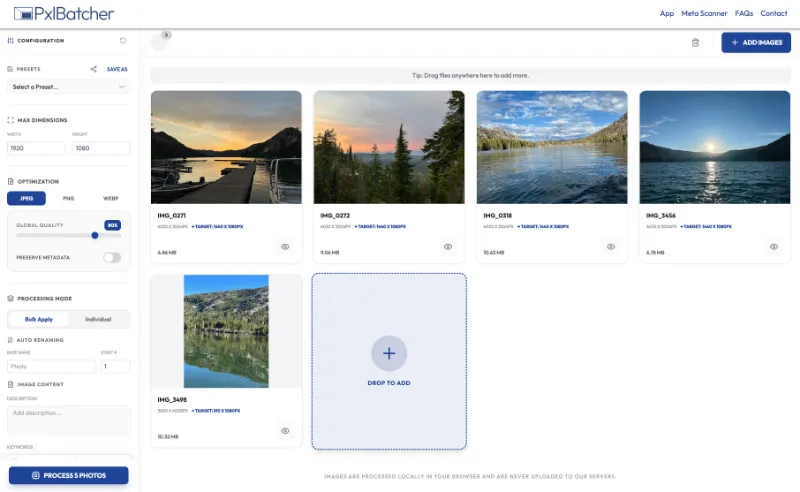Click the PxlBatcher logo
The height and width of the screenshot is (492, 800).
pos(64,13)
